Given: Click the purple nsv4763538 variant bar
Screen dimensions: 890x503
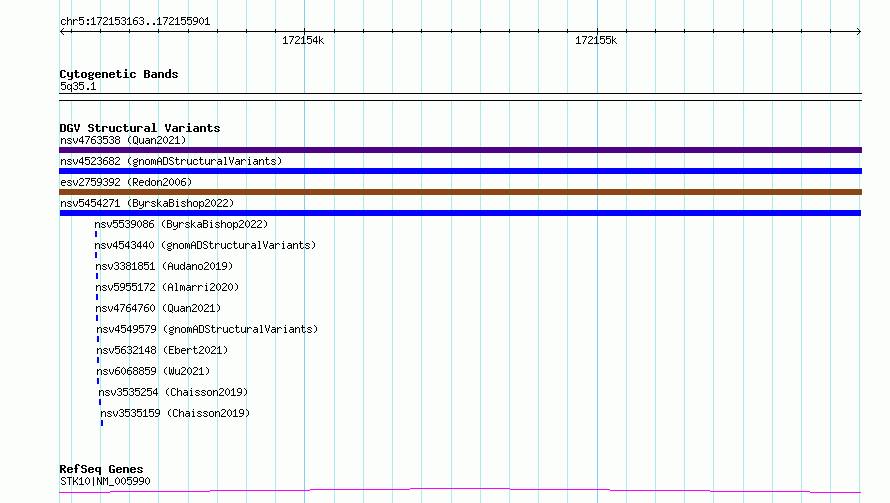Looking at the screenshot, I should pyautogui.click(x=460, y=150).
